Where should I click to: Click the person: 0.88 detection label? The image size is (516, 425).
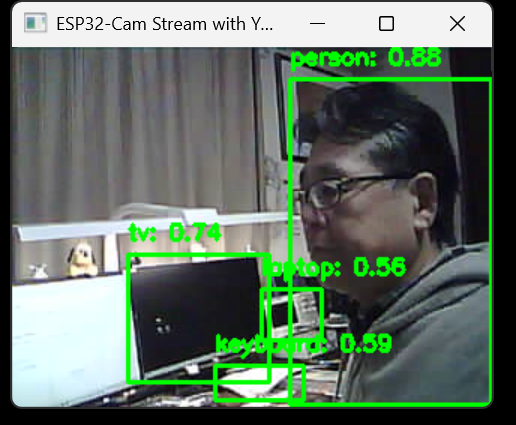click(366, 58)
